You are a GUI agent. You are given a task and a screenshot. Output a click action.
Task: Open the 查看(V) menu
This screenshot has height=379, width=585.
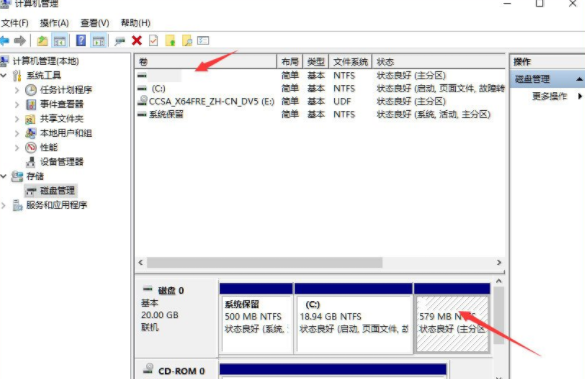(x=95, y=23)
